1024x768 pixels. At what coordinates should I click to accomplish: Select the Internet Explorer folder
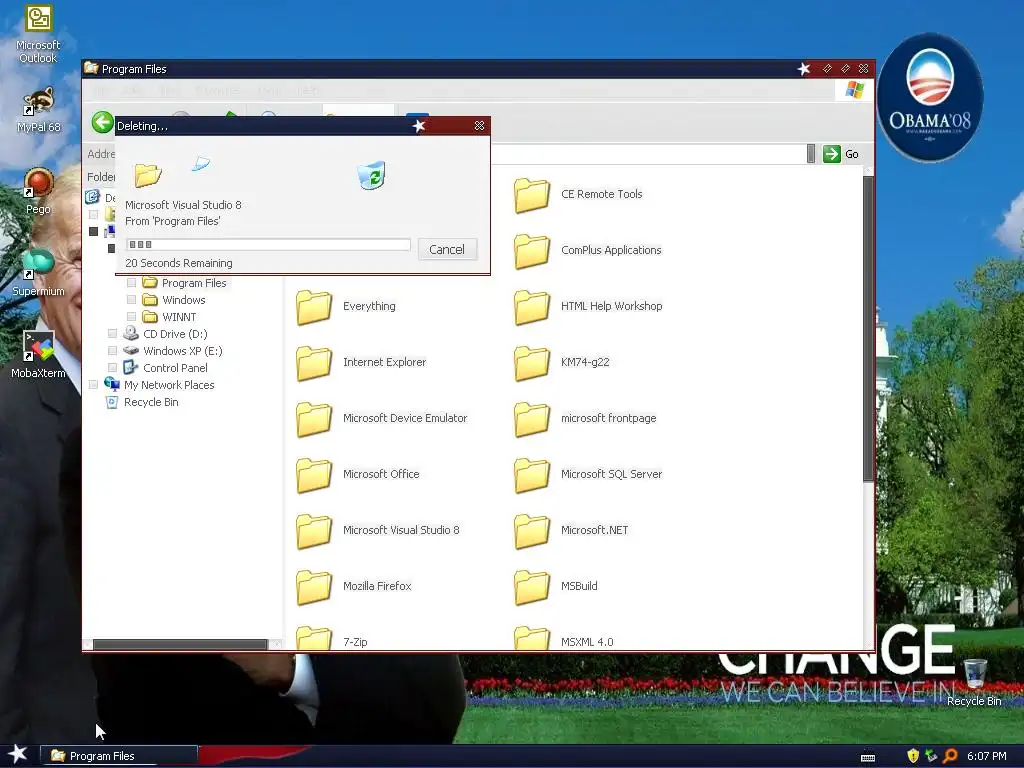click(360, 363)
